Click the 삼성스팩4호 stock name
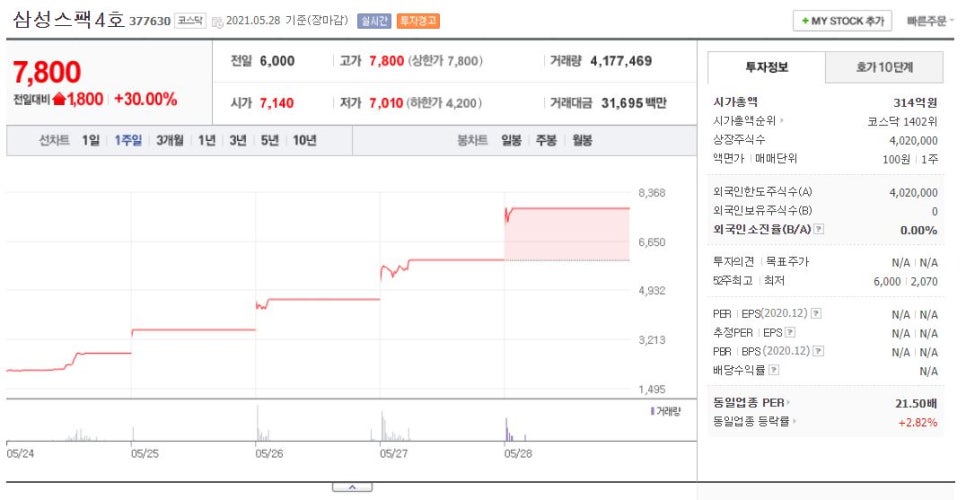 click(x=68, y=20)
